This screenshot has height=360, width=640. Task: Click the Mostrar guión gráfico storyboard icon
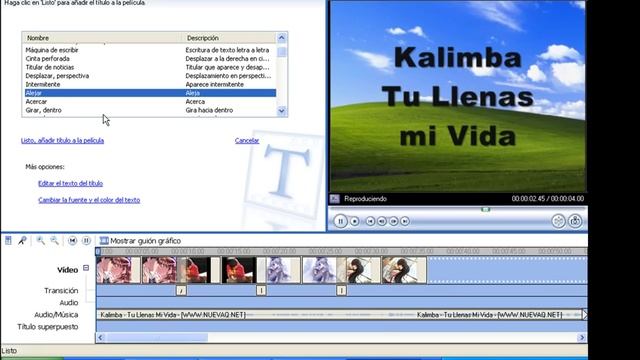coord(104,240)
